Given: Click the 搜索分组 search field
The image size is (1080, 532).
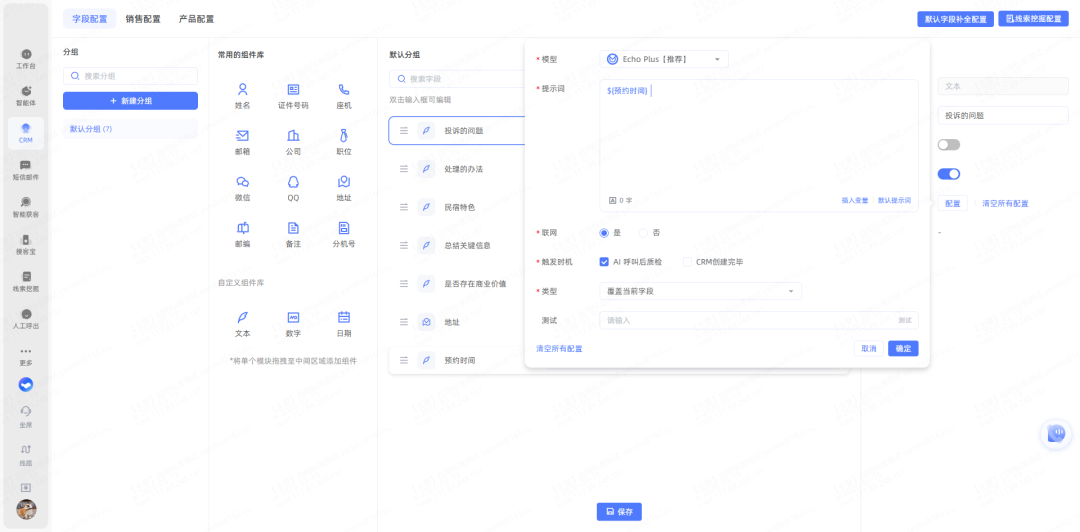Looking at the screenshot, I should [130, 75].
